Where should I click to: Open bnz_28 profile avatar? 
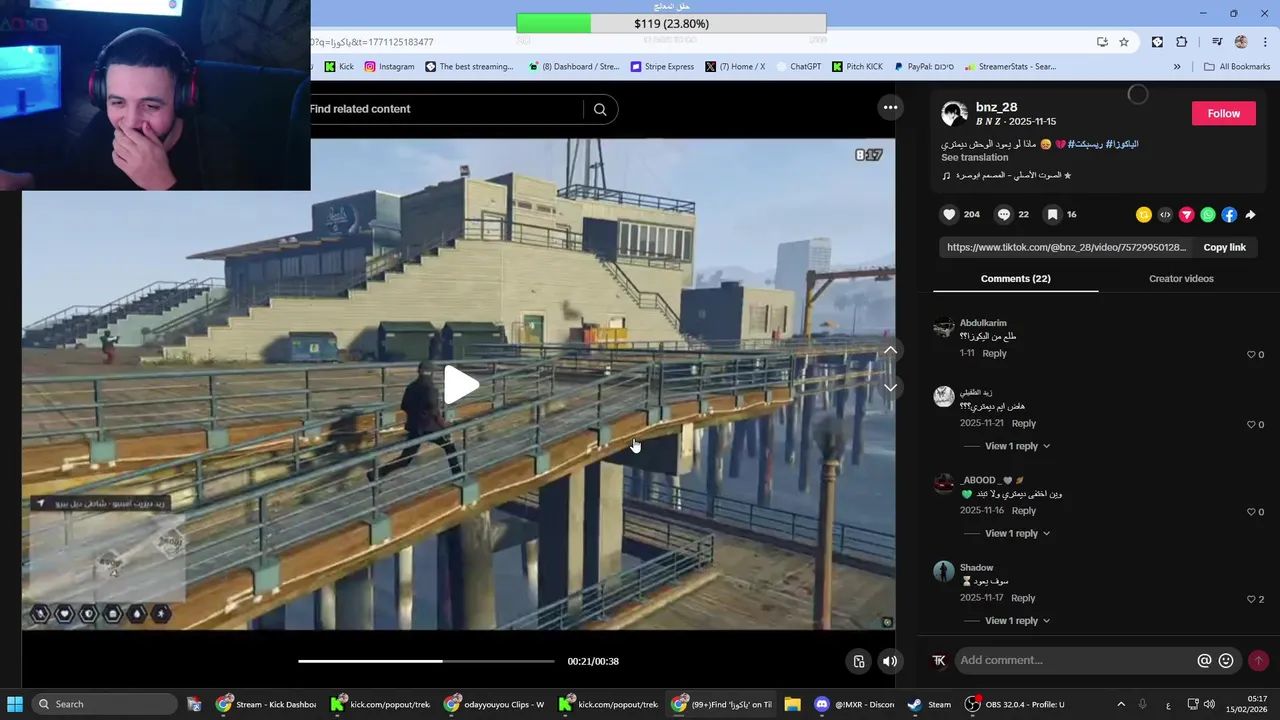point(954,113)
